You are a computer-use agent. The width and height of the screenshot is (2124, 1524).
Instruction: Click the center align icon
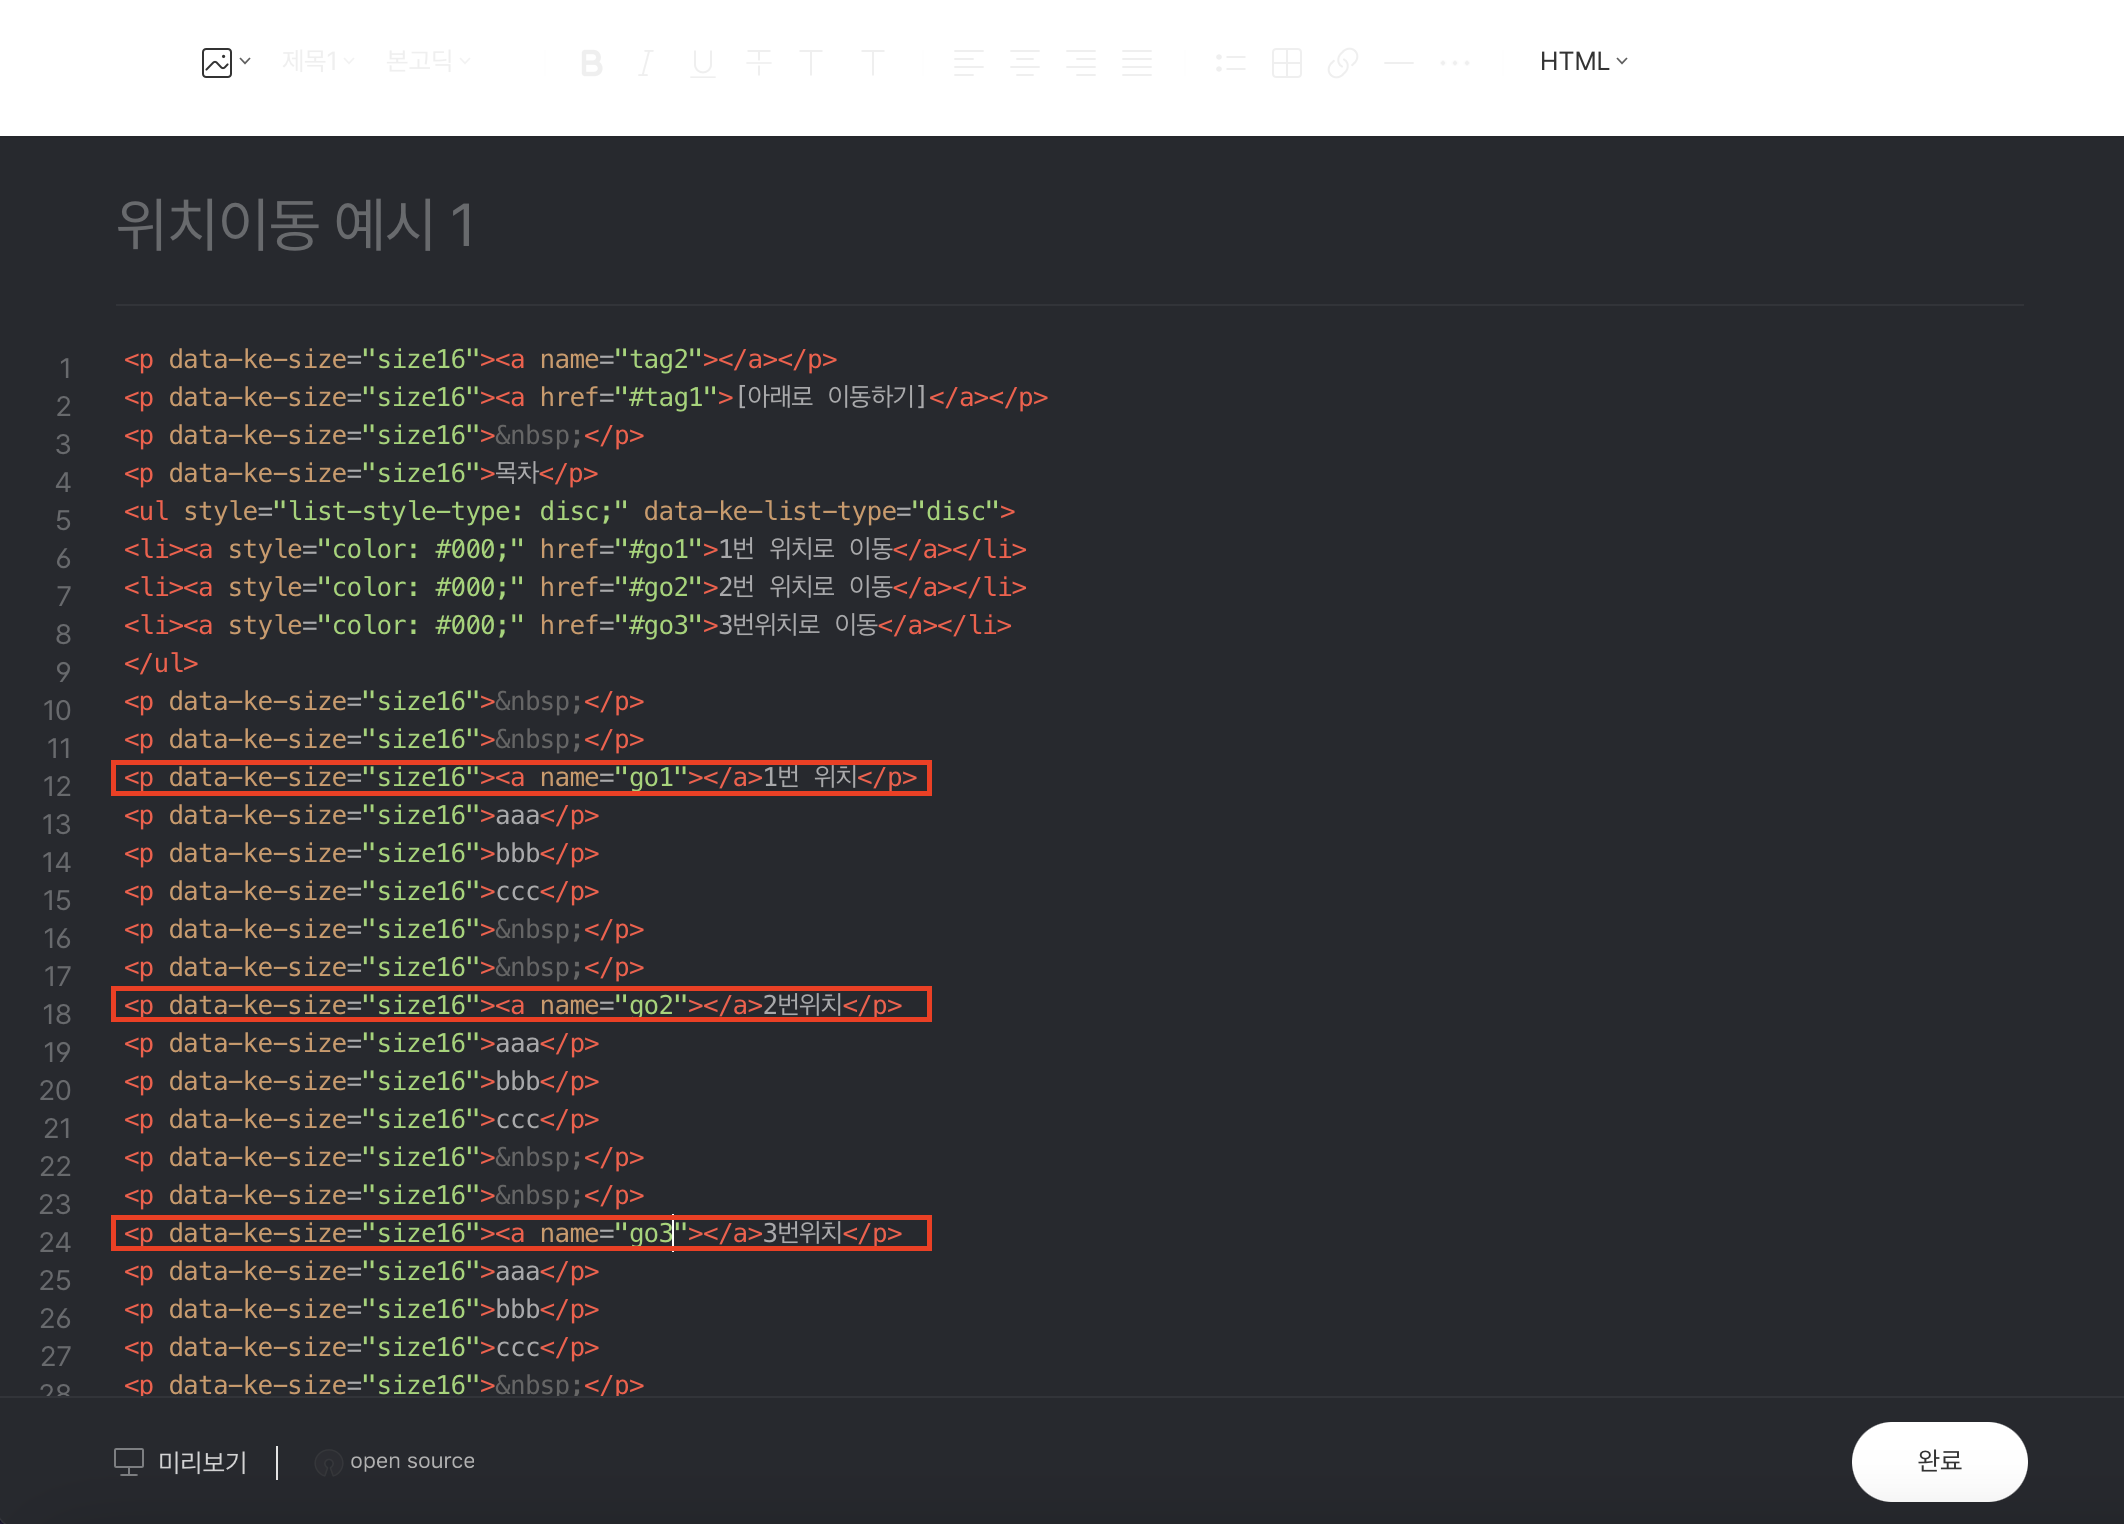(1024, 63)
